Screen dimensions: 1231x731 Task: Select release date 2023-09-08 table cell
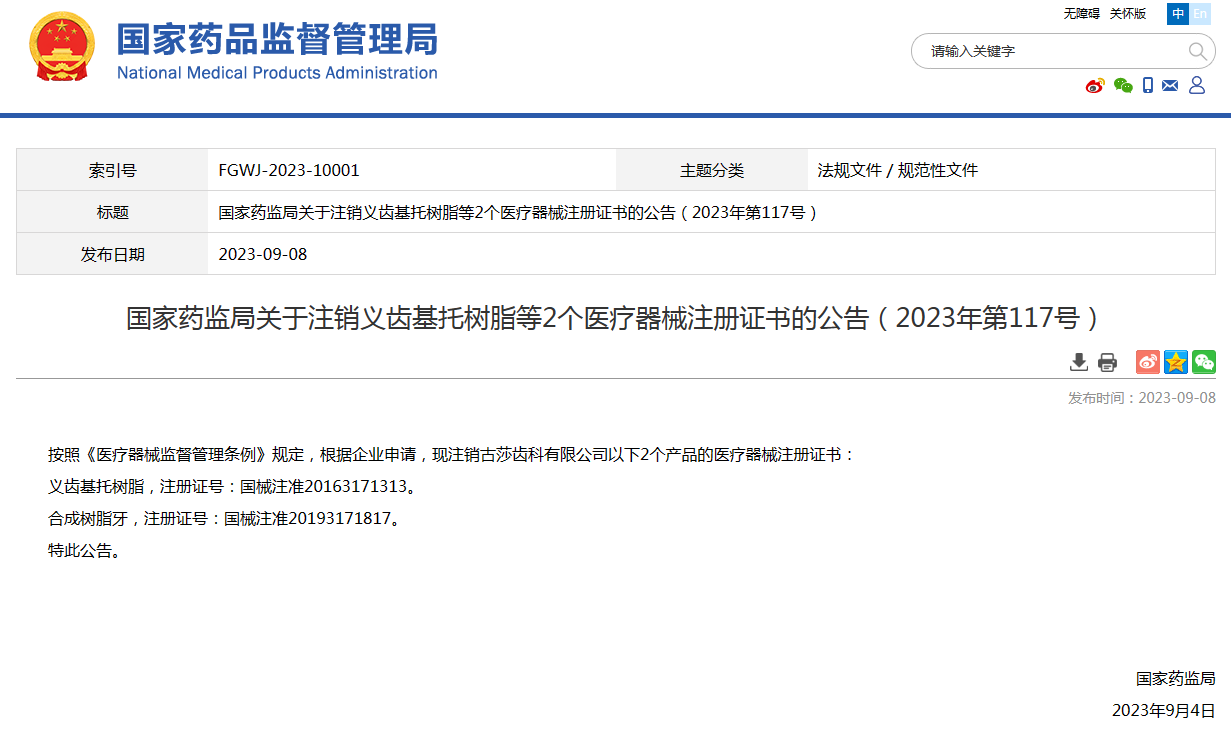pos(711,254)
